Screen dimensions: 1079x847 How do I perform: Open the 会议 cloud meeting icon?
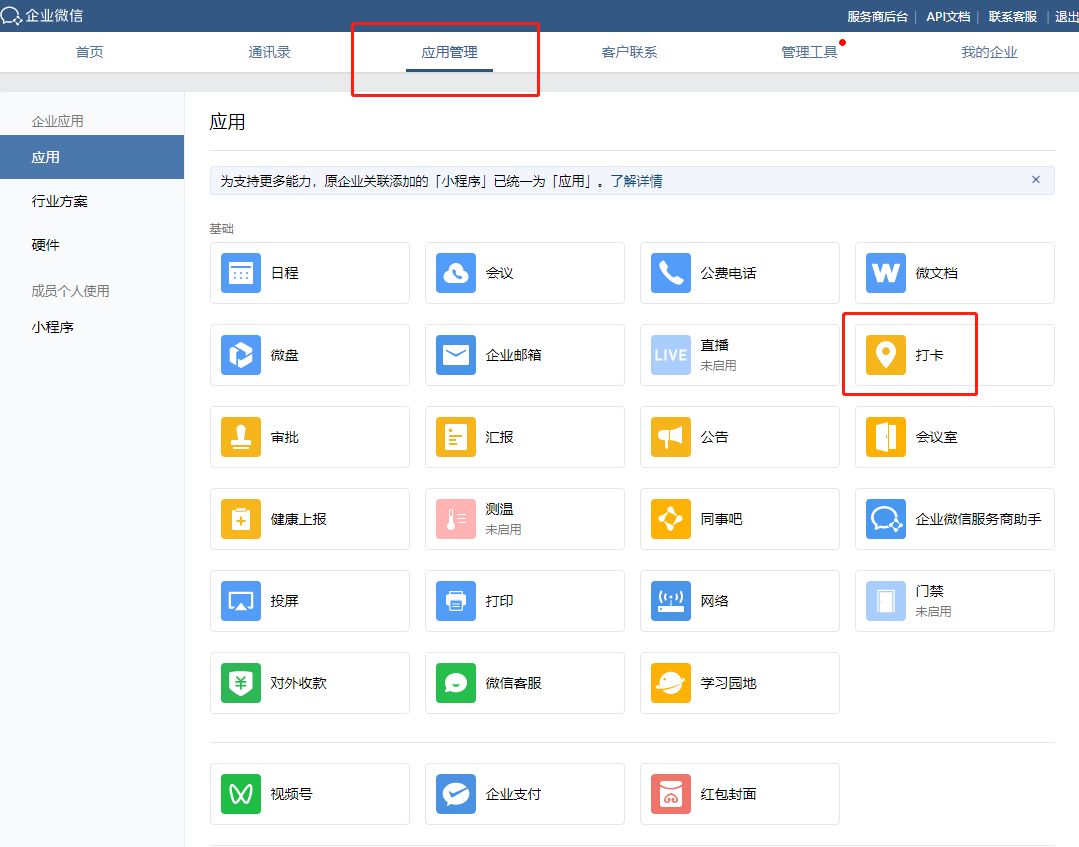(456, 273)
